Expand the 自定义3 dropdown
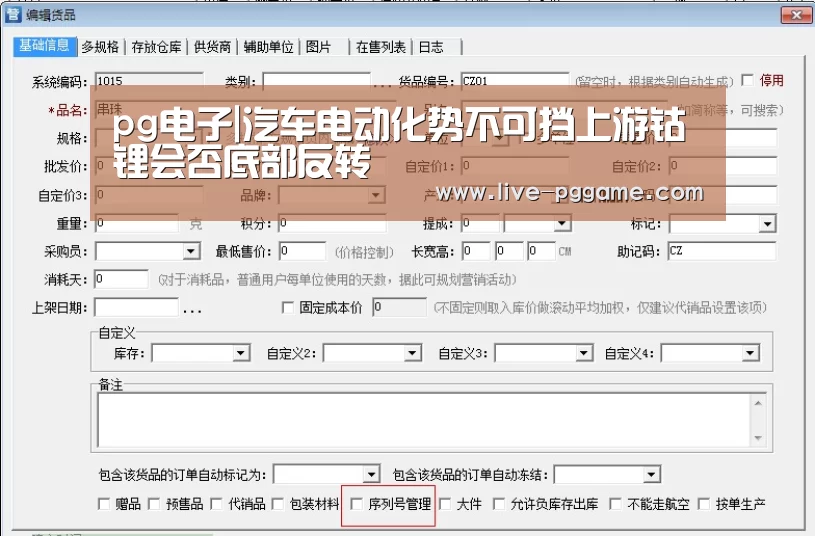 [584, 354]
